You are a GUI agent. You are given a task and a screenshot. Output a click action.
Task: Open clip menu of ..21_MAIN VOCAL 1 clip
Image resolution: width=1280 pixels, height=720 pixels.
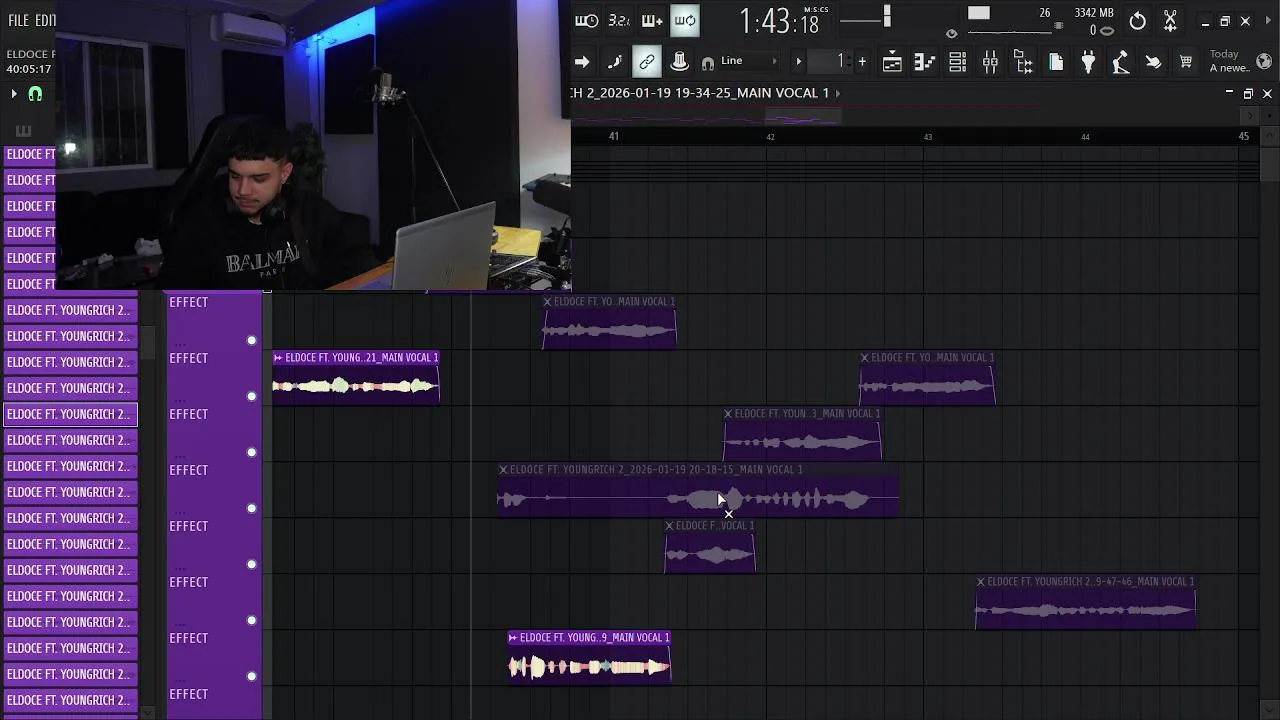click(x=278, y=357)
